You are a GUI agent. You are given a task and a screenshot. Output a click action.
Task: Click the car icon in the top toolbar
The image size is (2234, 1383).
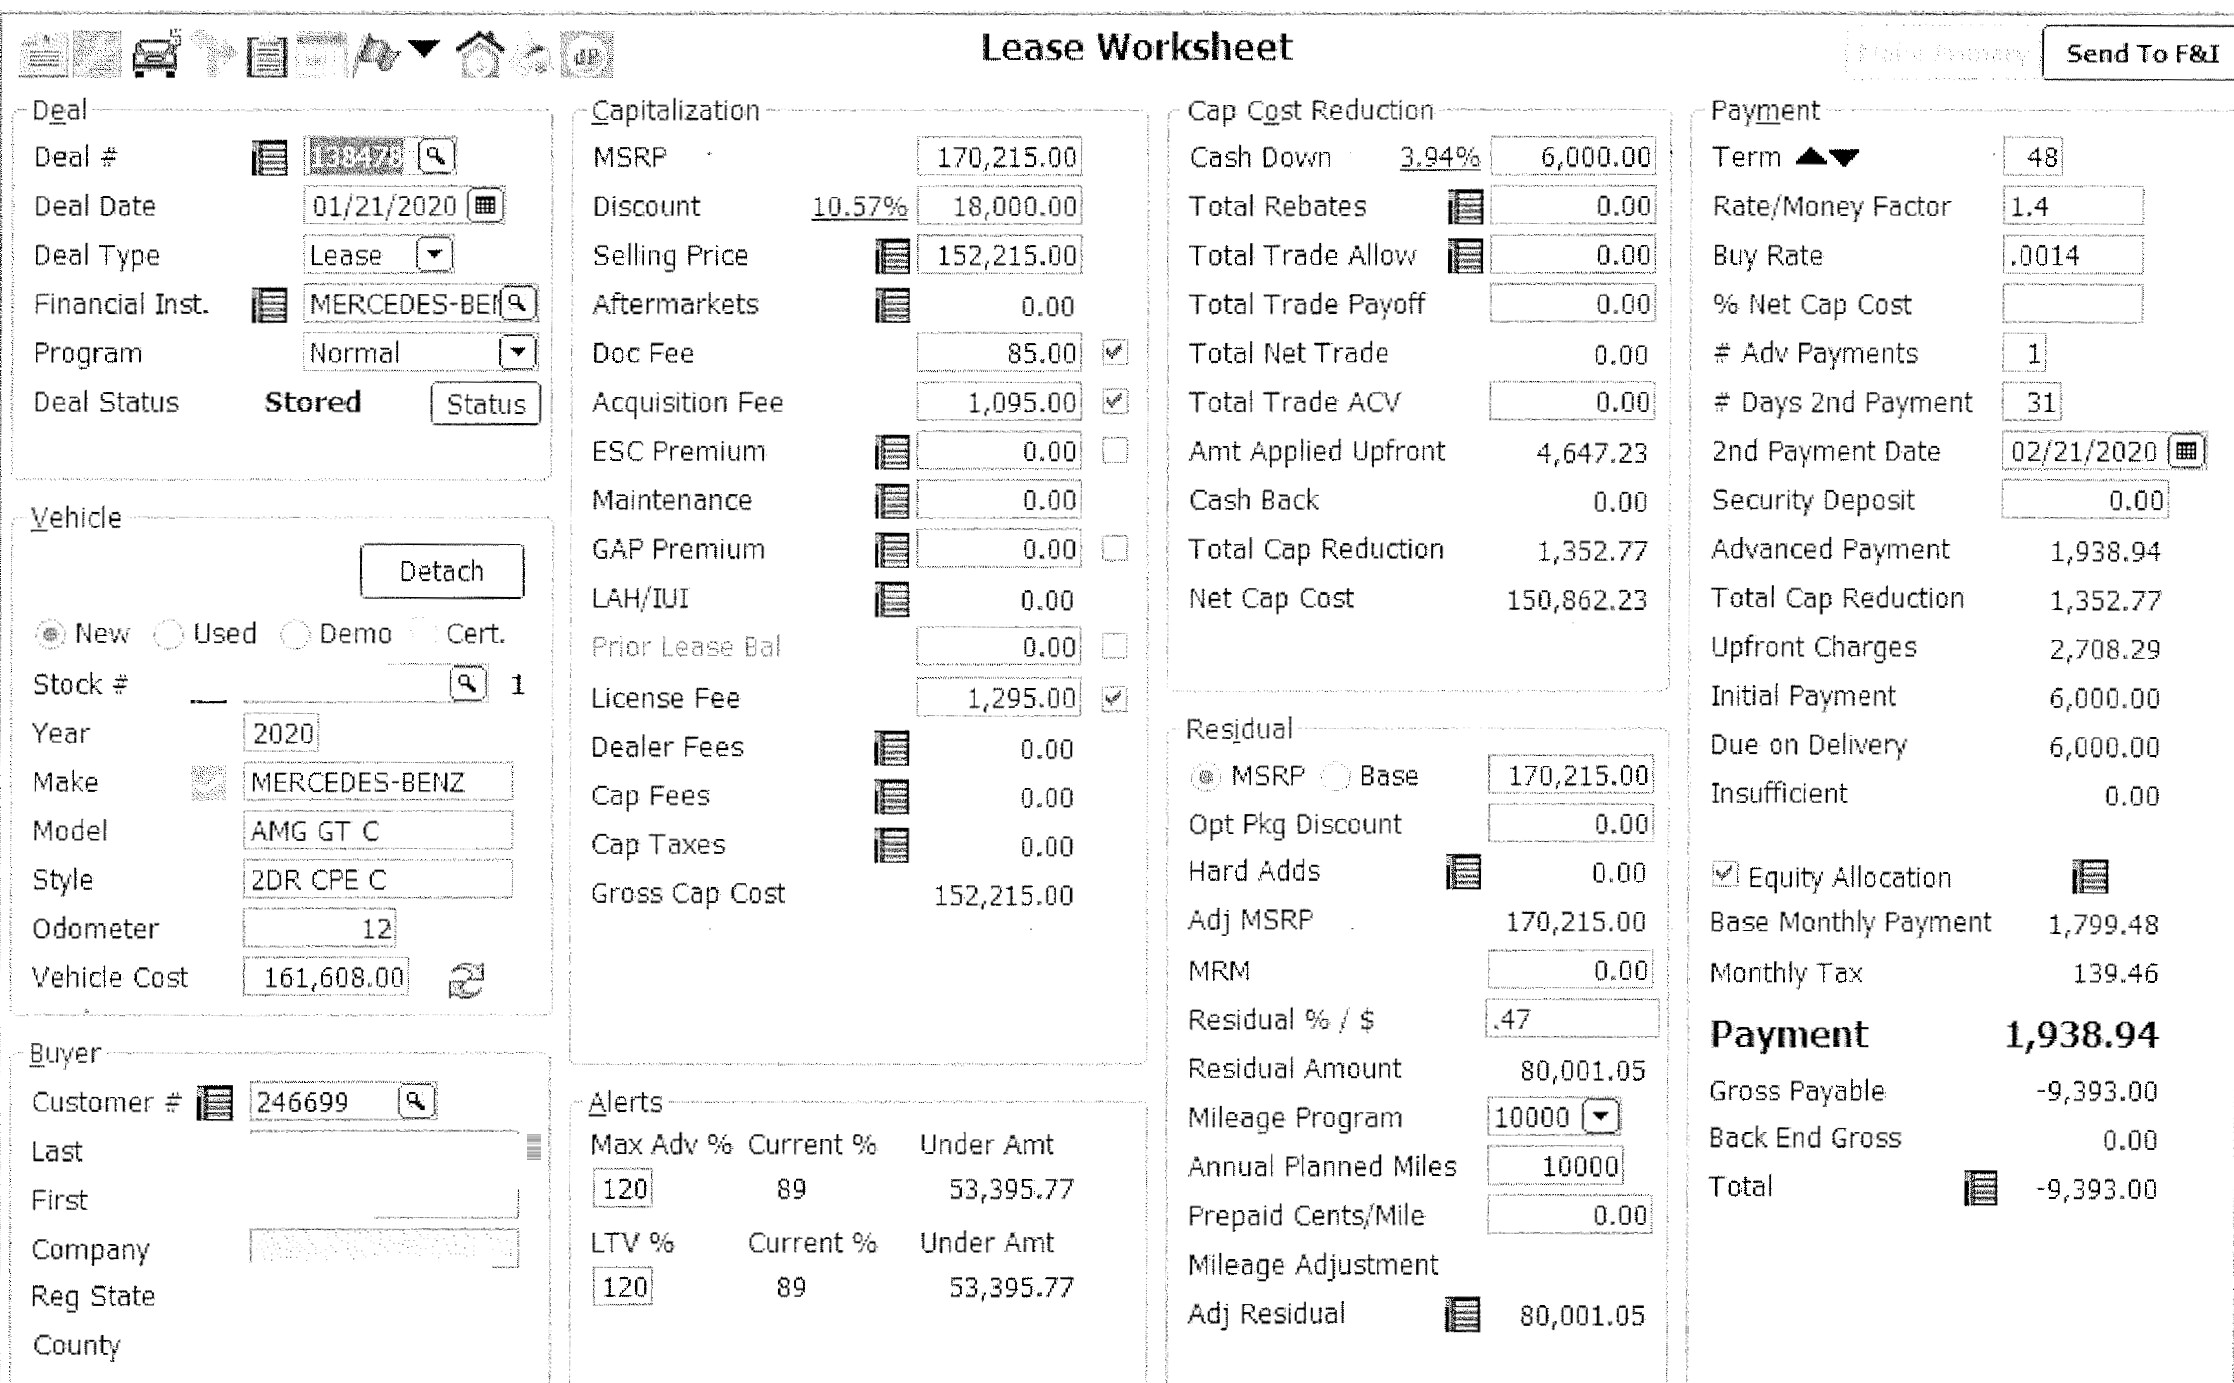tap(156, 54)
